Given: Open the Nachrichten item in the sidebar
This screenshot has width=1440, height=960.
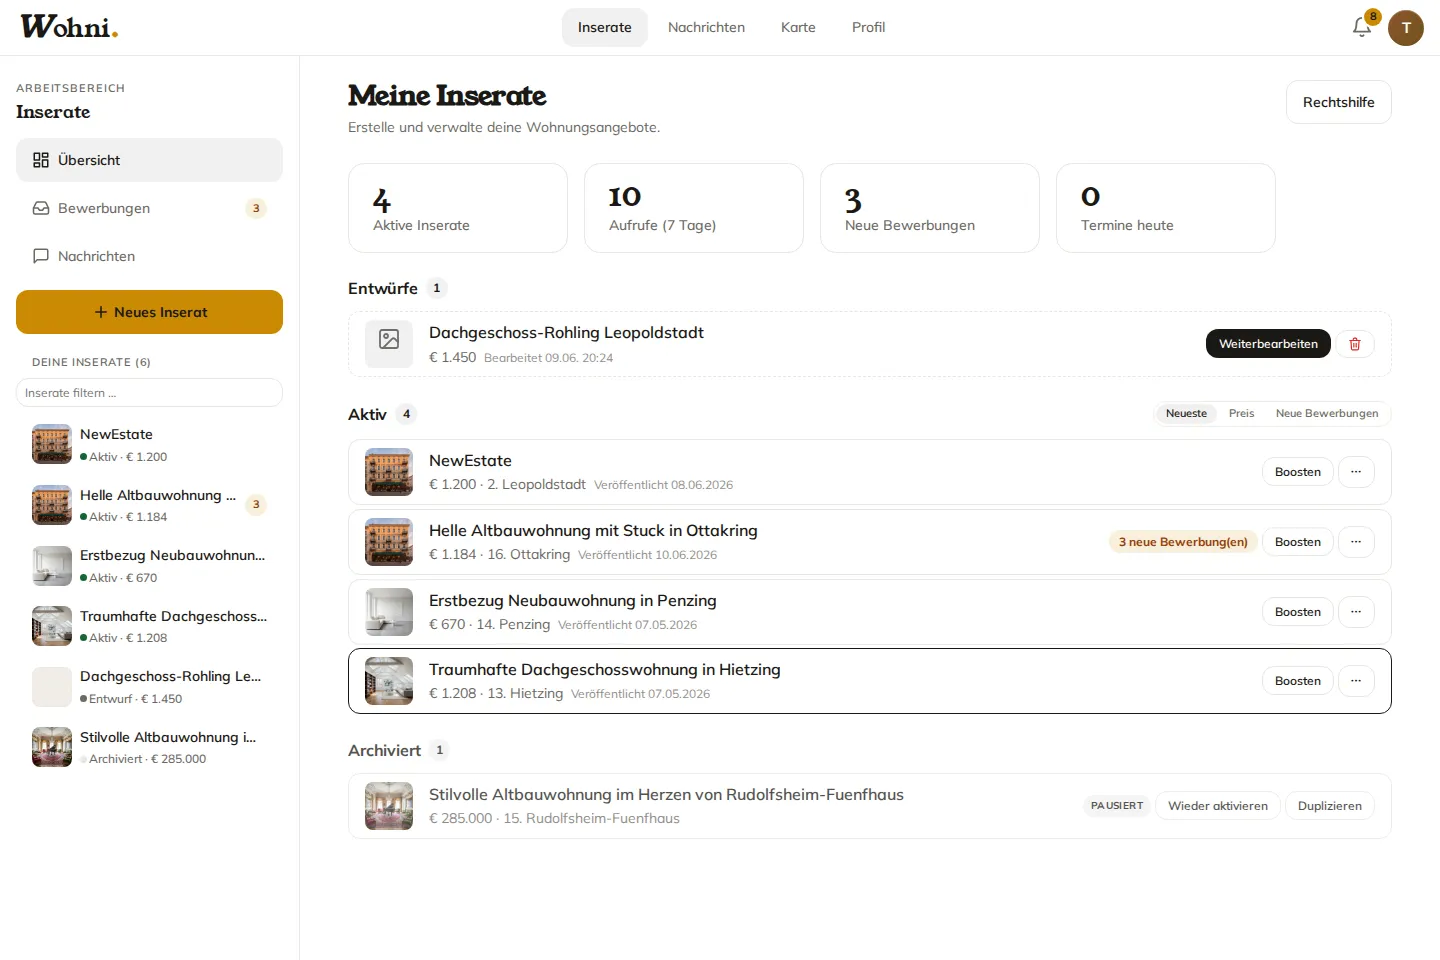Looking at the screenshot, I should pyautogui.click(x=149, y=256).
